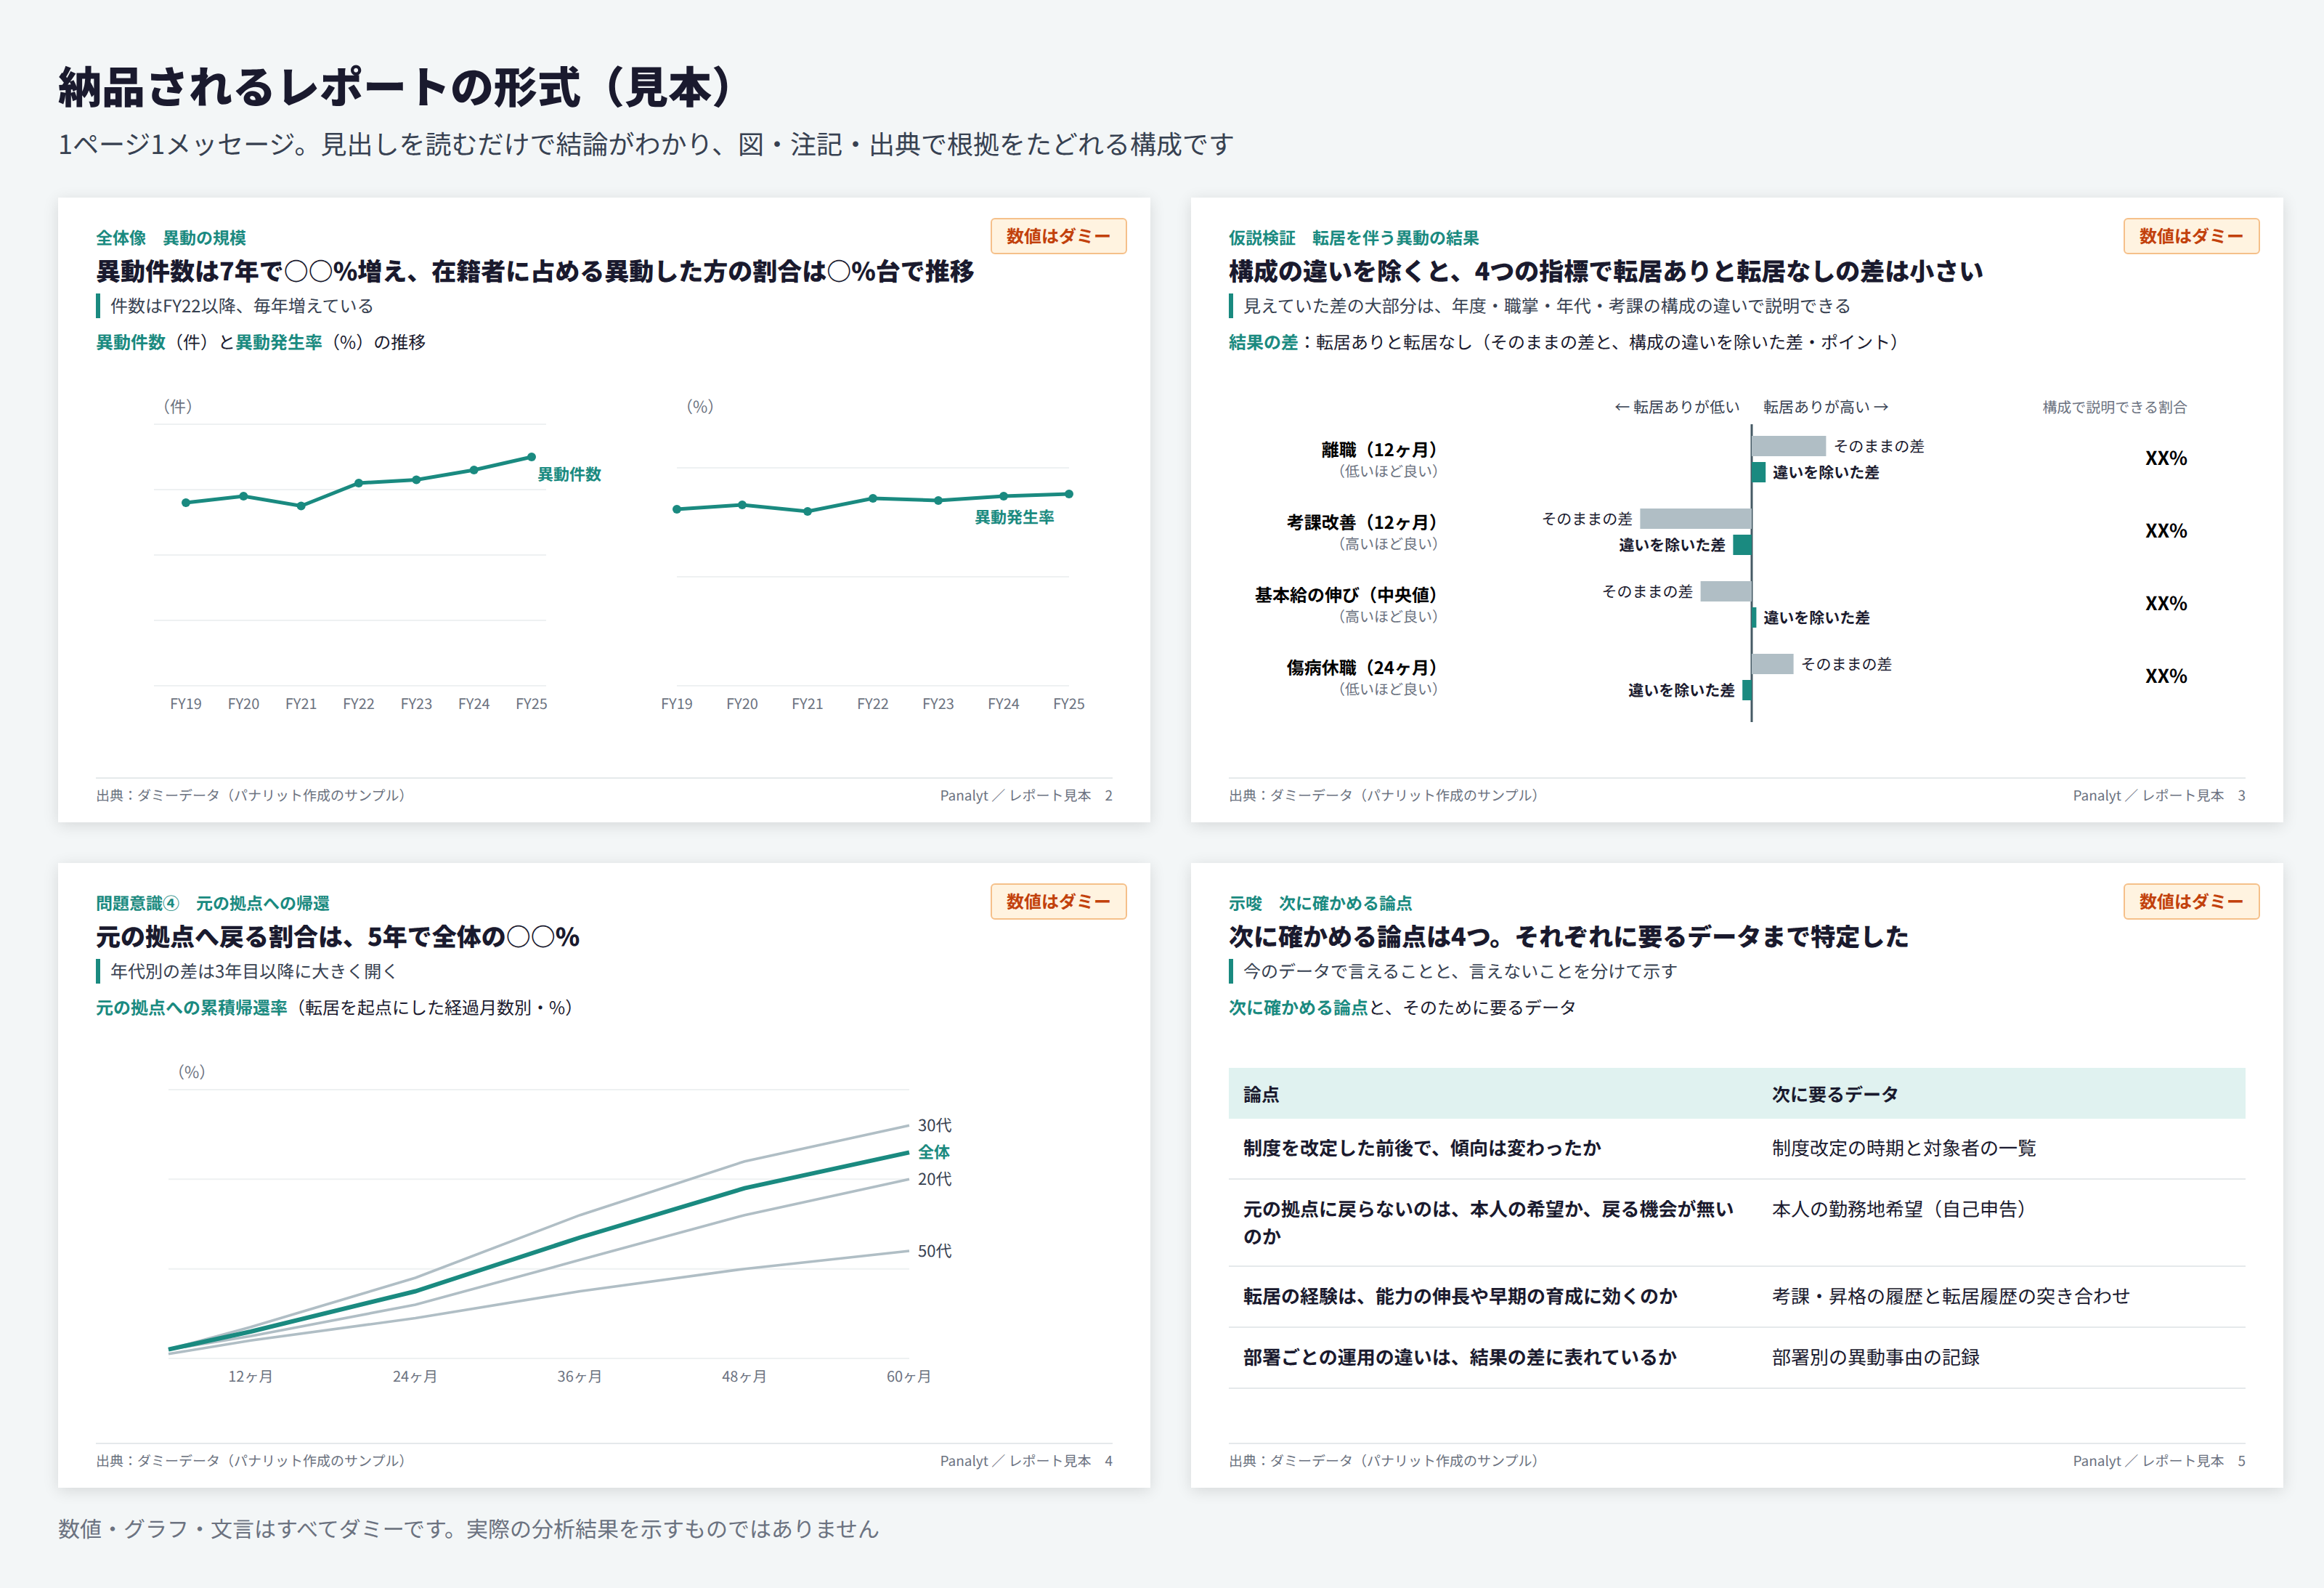Click heading 構成の違いを除くと、4つの指標で
Viewport: 2324px width, 1588px height.
(x=1605, y=272)
